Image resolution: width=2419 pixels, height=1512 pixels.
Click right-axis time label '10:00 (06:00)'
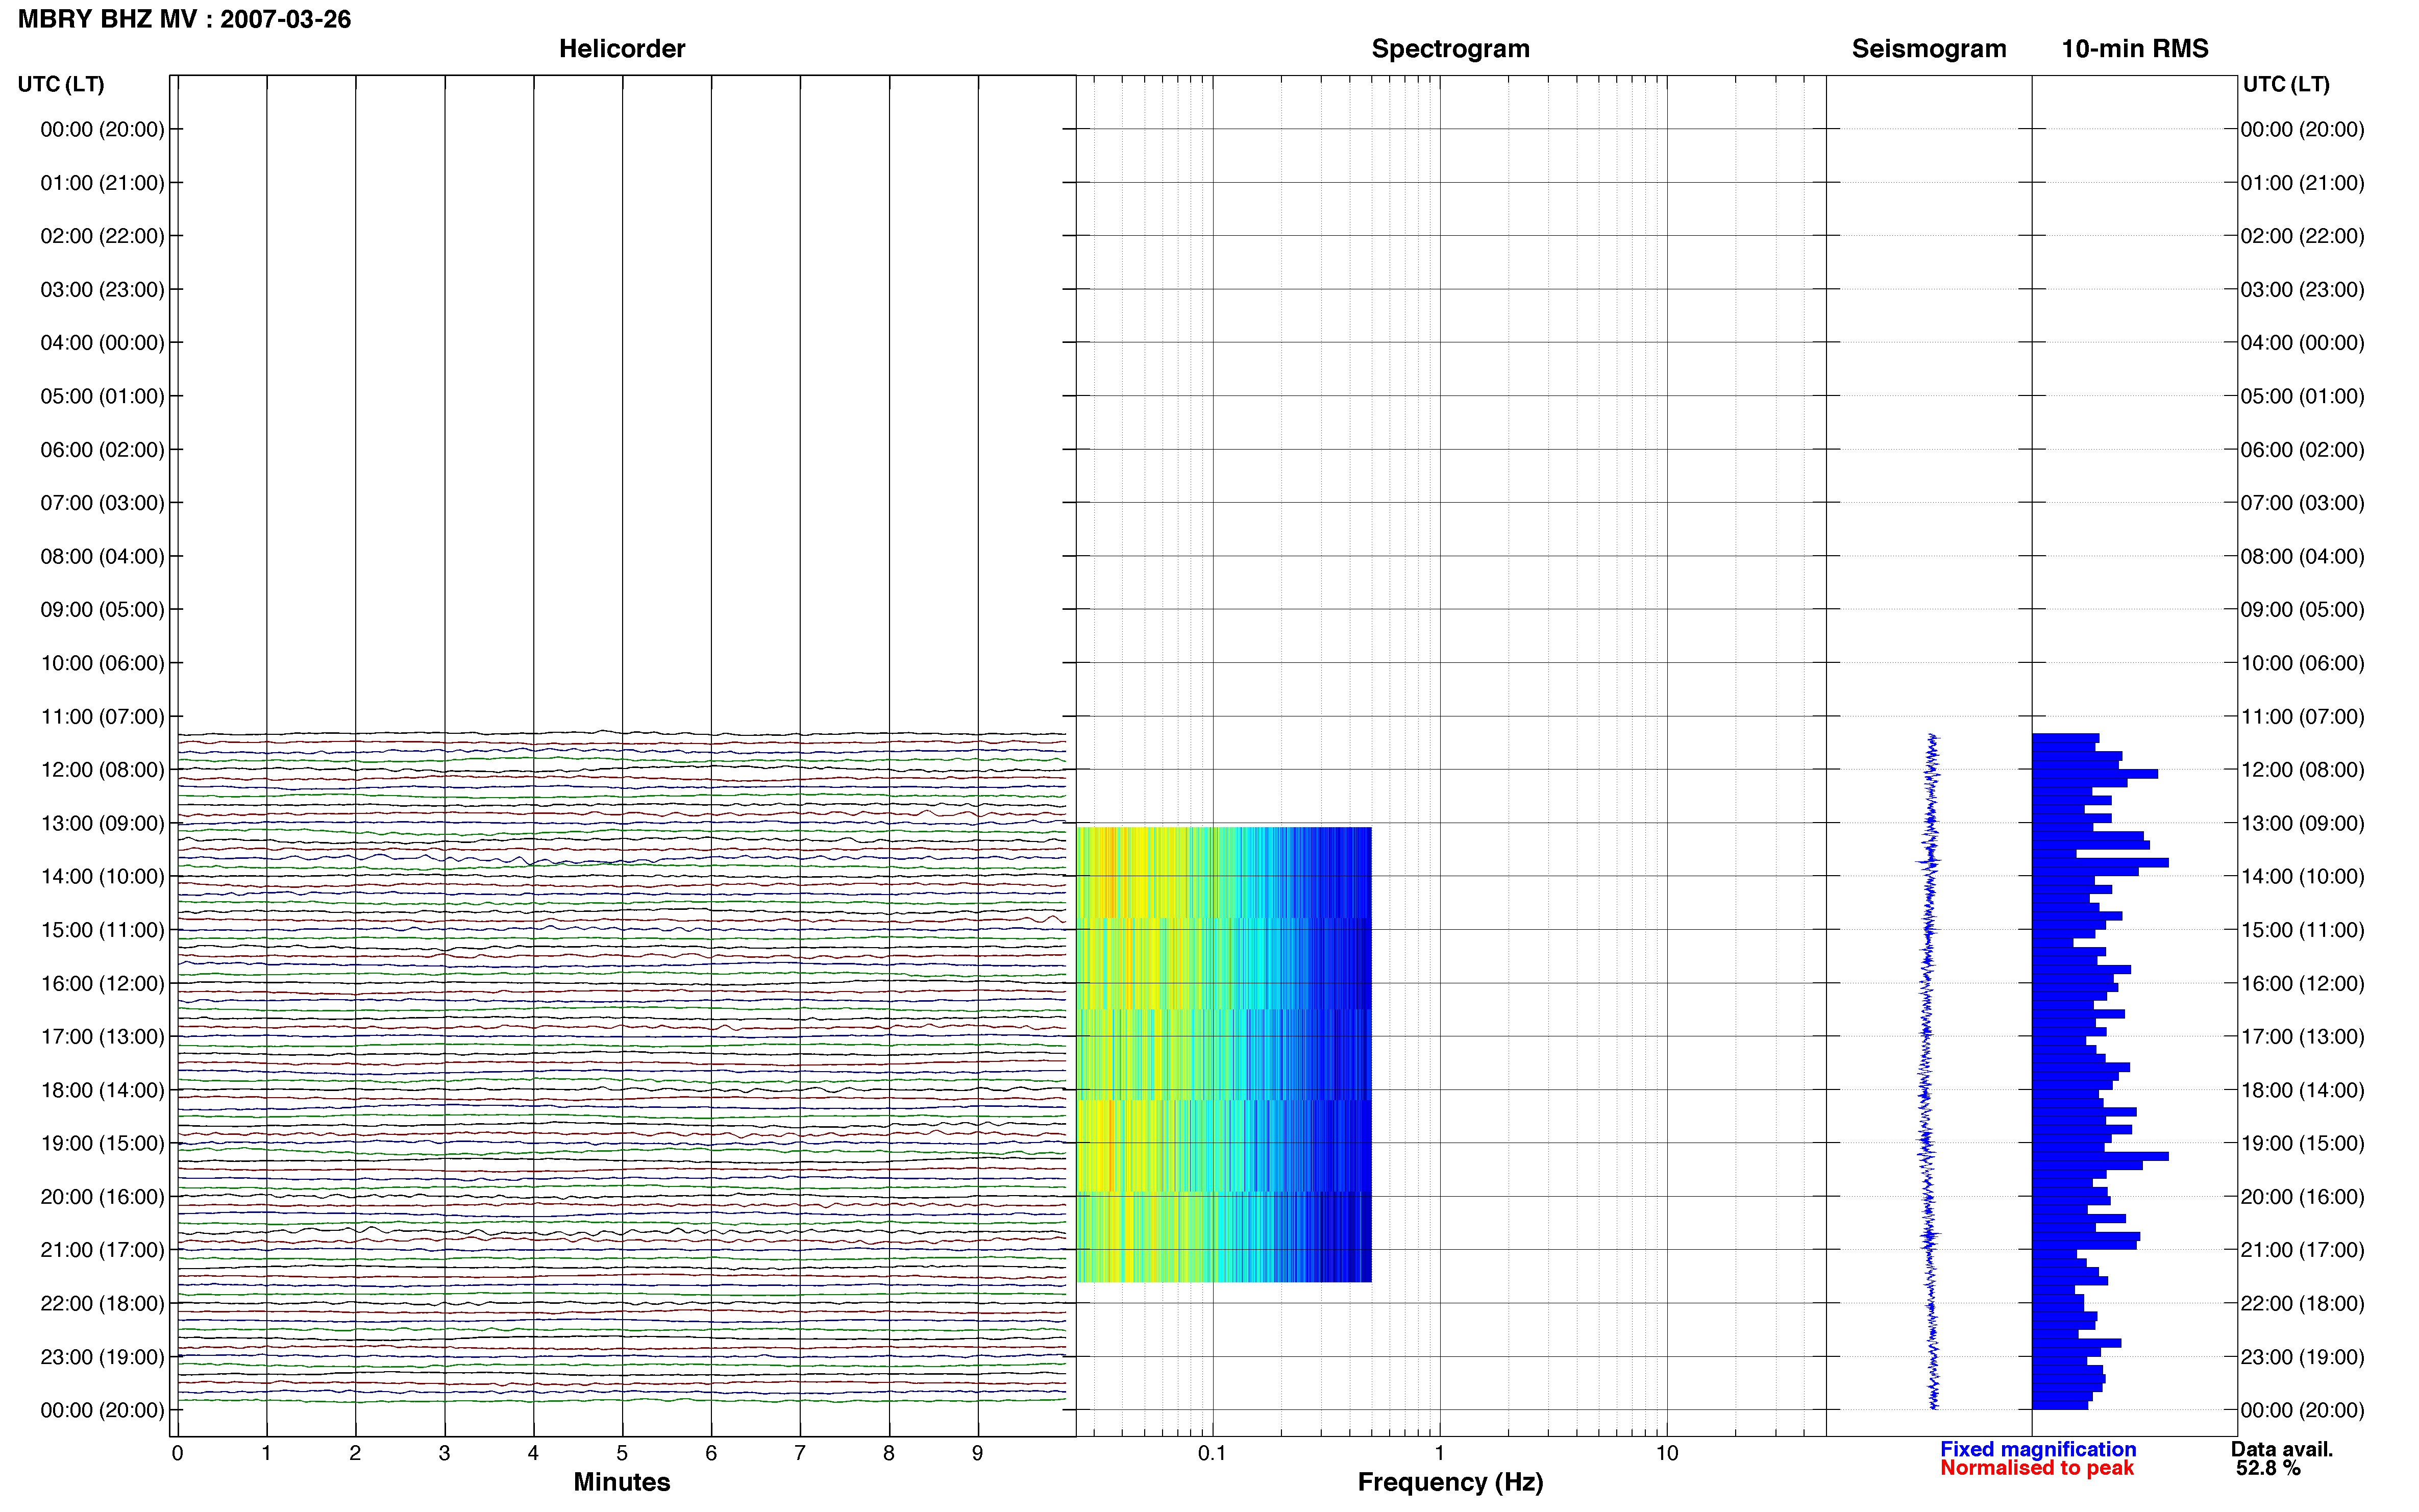point(2302,663)
